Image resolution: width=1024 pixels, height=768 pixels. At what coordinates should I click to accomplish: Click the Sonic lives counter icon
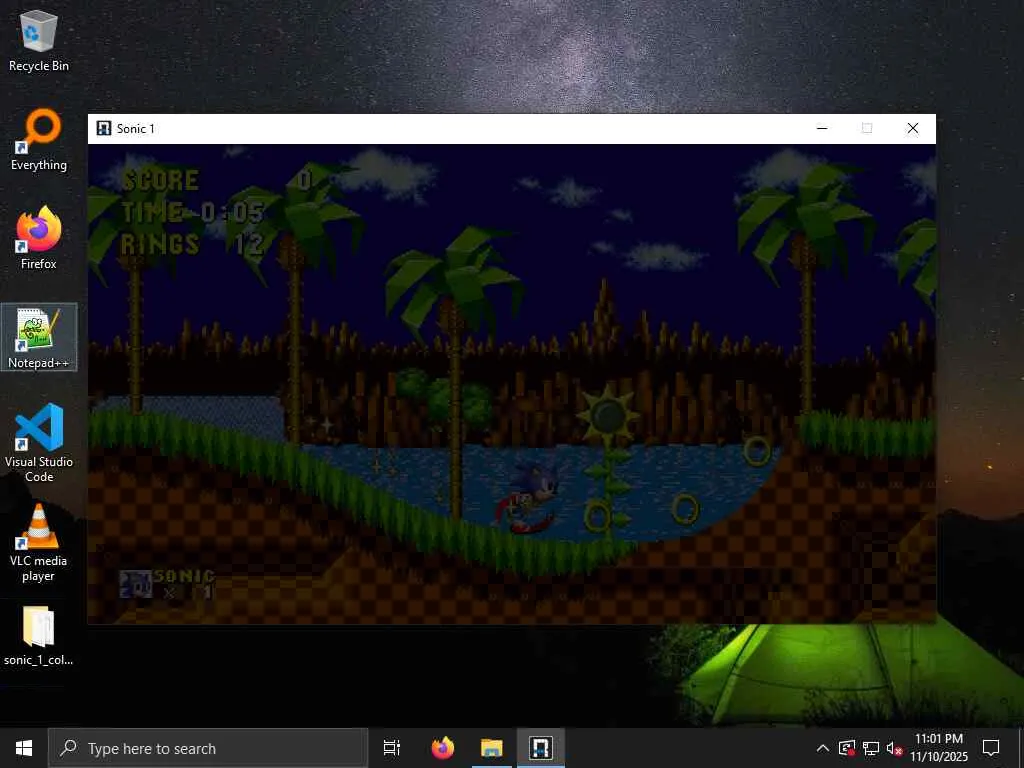click(x=136, y=584)
